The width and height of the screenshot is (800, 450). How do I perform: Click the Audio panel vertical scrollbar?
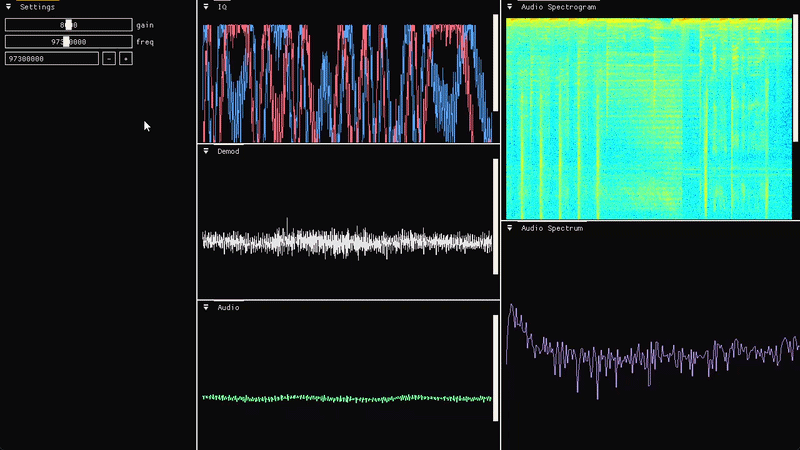[495, 368]
